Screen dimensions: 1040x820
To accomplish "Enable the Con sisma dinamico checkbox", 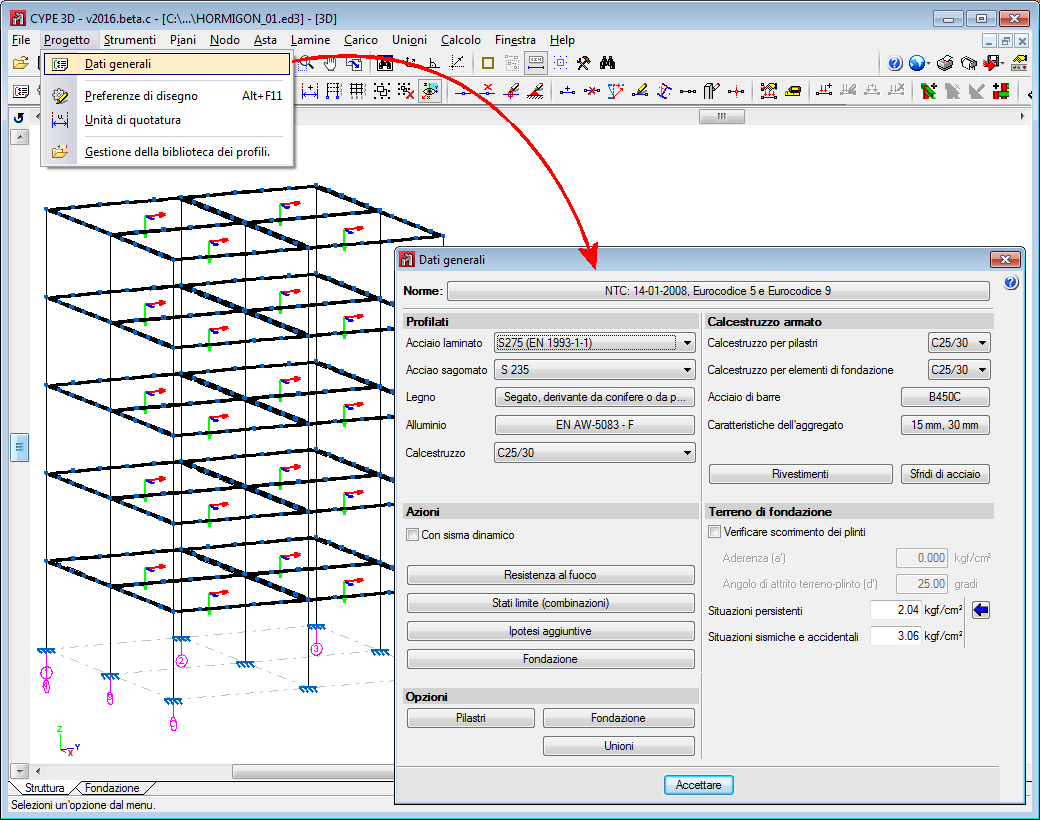I will (413, 535).
